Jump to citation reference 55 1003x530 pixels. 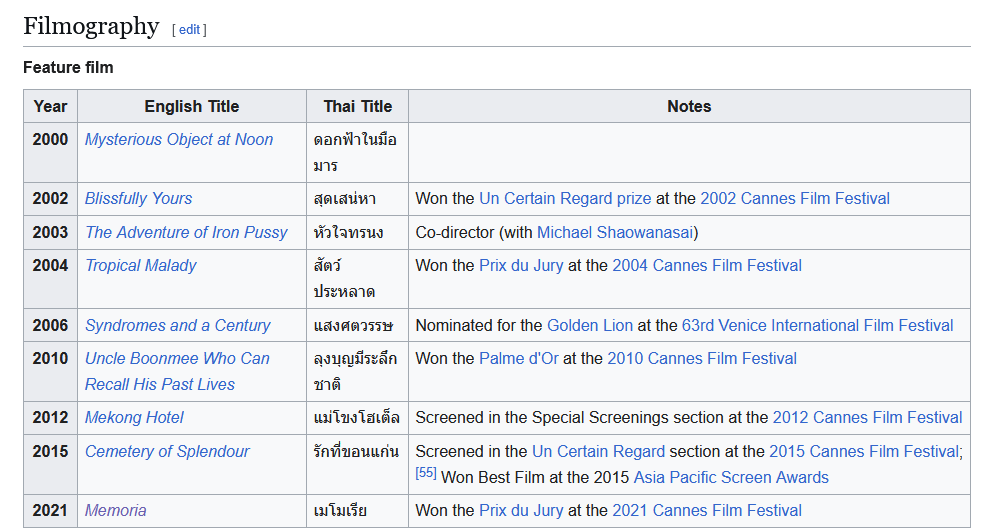click(x=426, y=473)
